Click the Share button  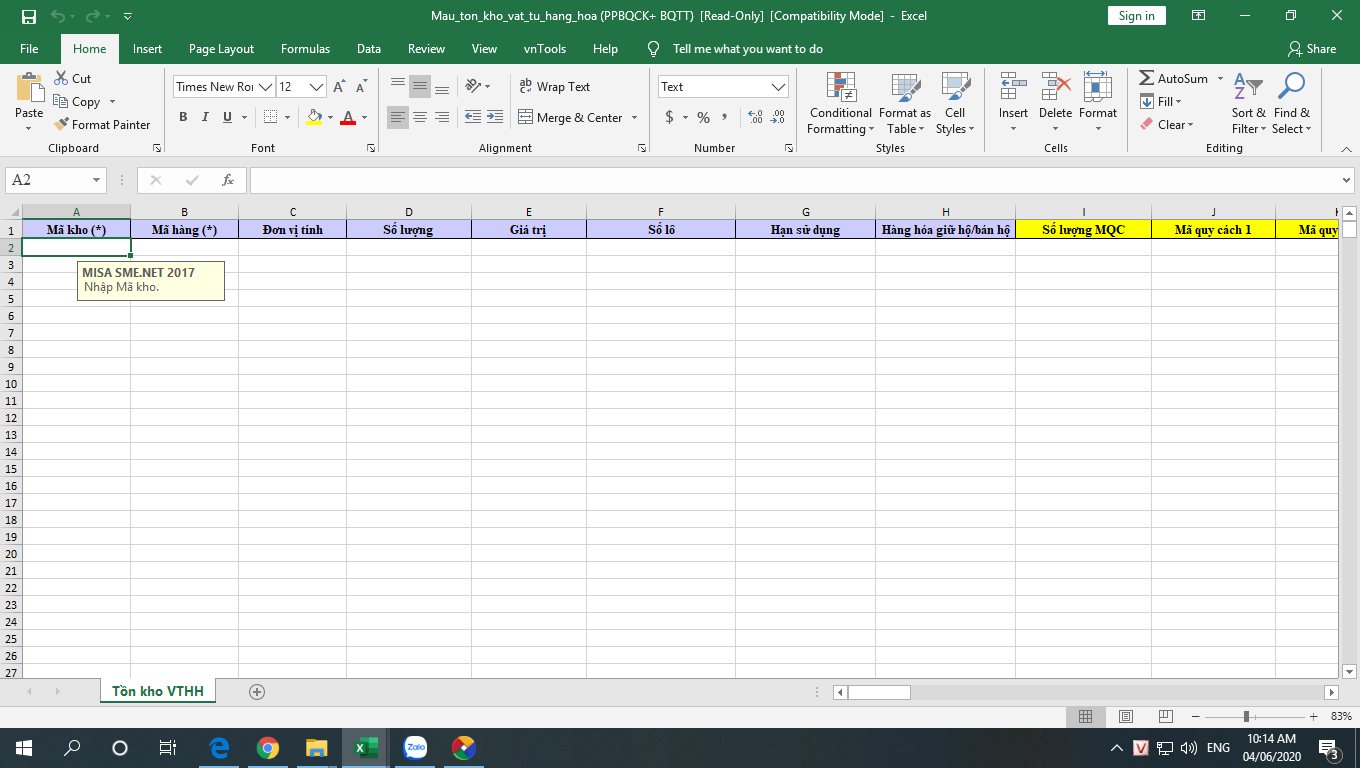tap(1312, 49)
